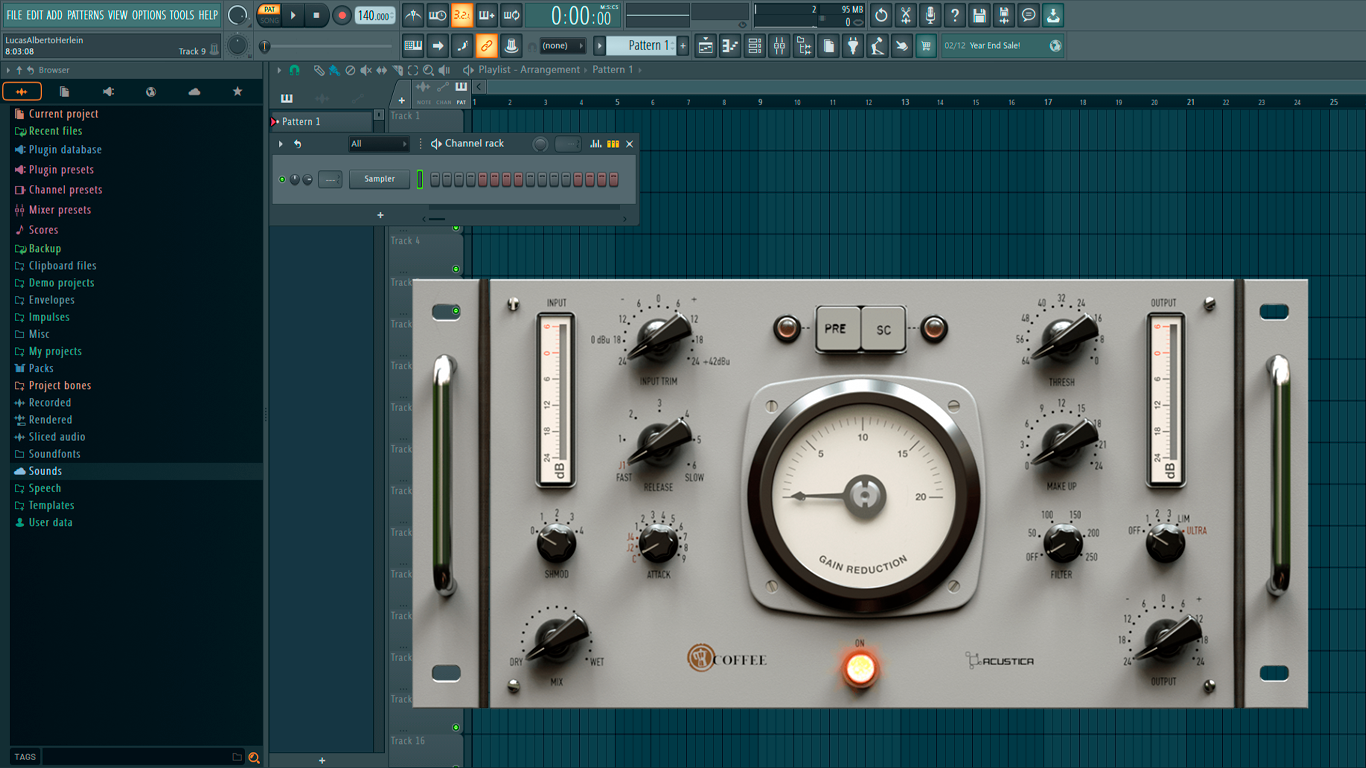Viewport: 1366px width, 768px height.
Task: Open the audio editor scissors icon
Action: coord(906,15)
